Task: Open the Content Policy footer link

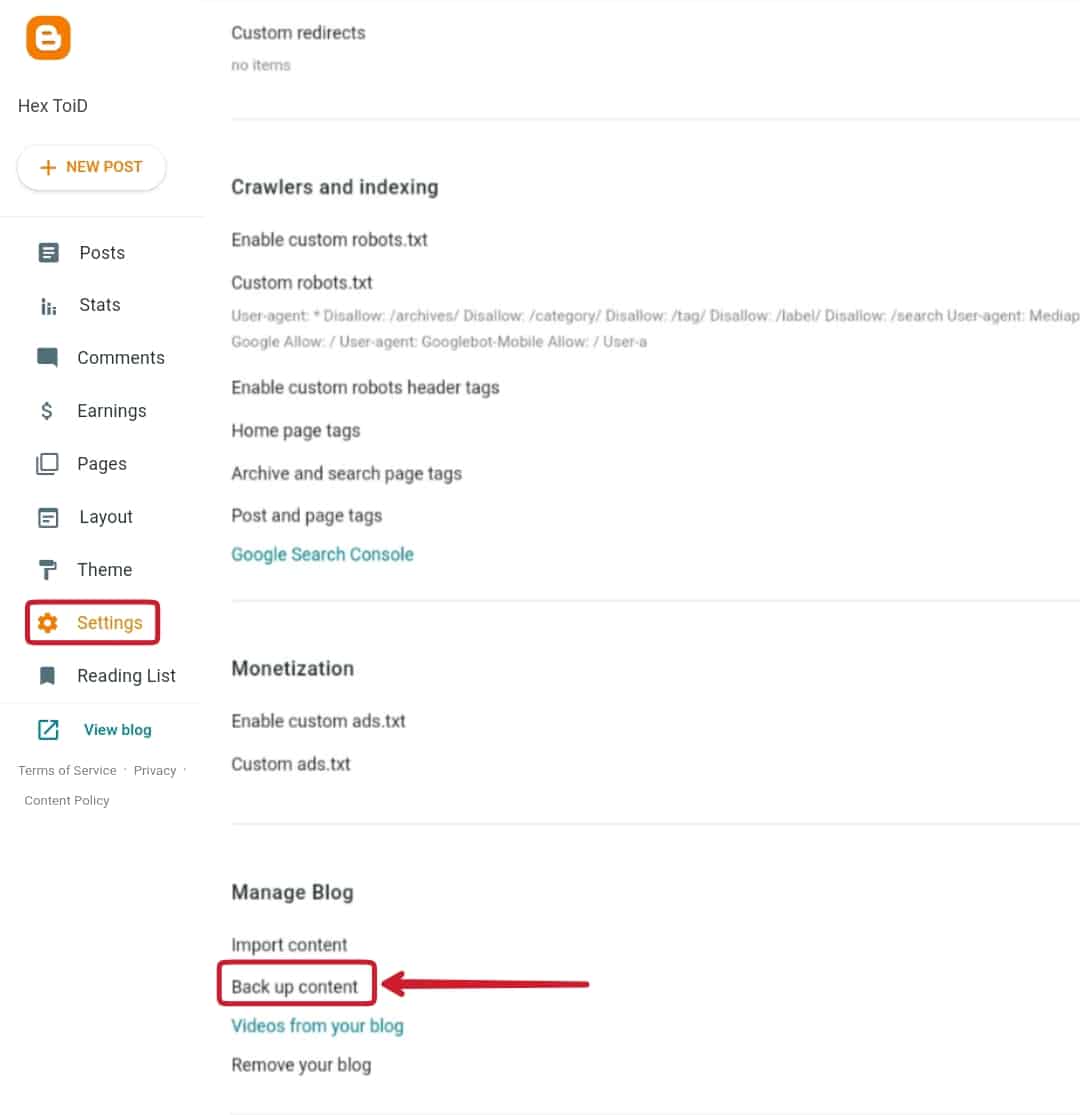Action: click(67, 800)
